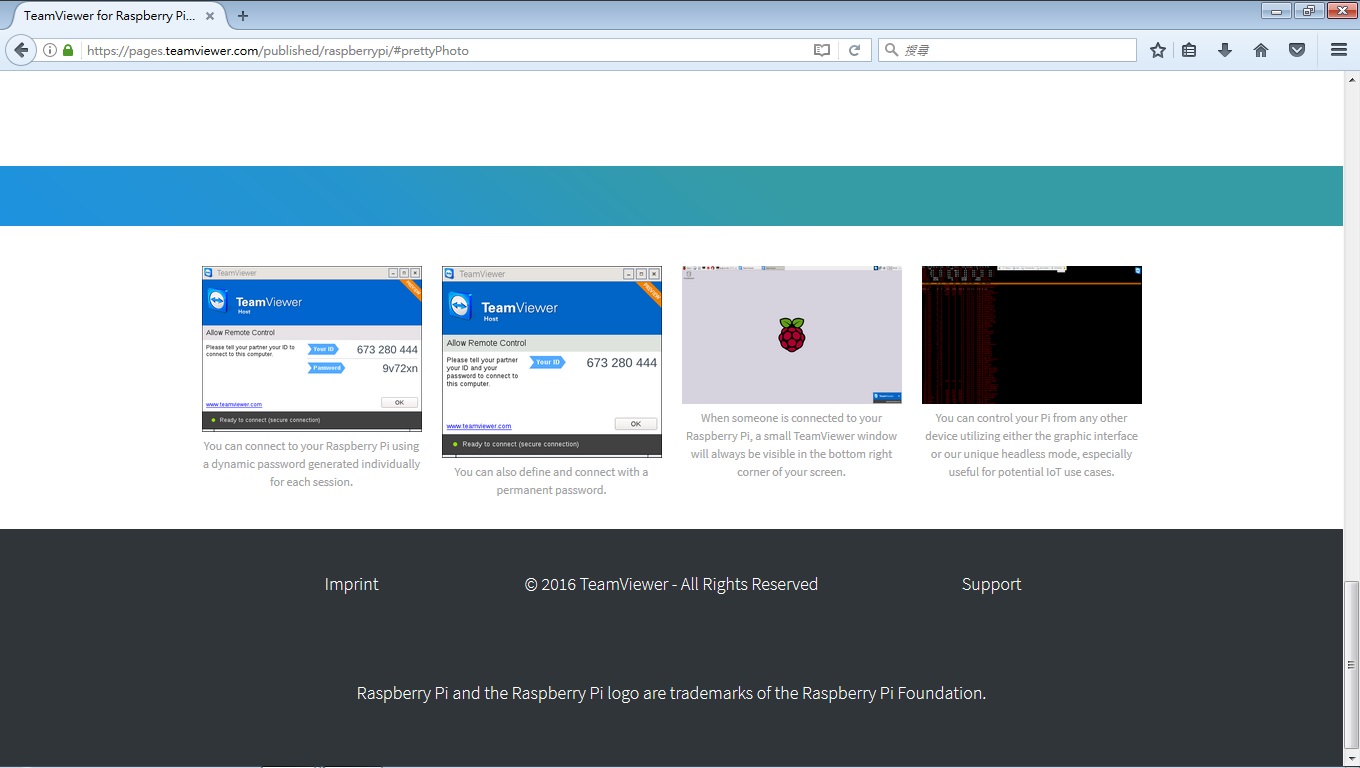Viewport: 1360px width, 768px height.
Task: Toggle reader view icon in address bar
Action: (x=822, y=50)
